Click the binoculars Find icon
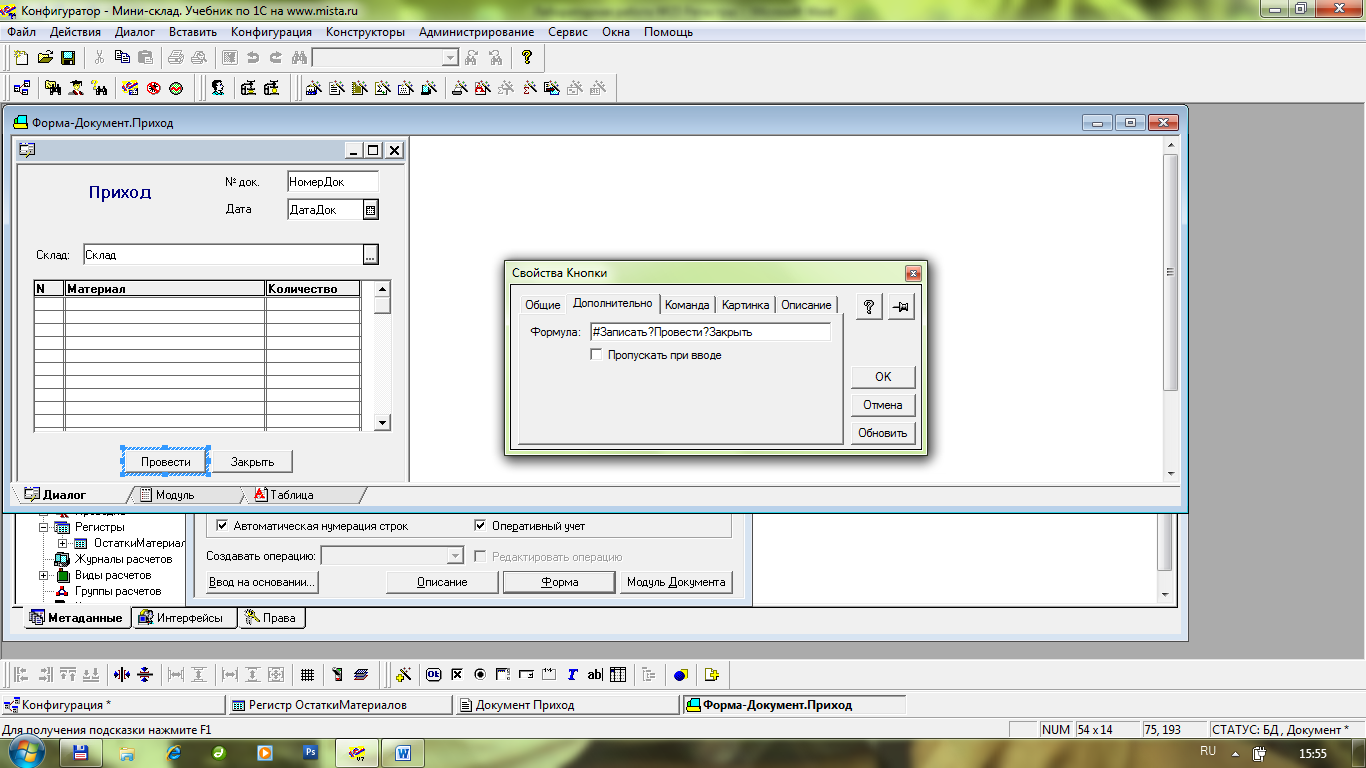The image size is (1366, 768). coord(298,58)
